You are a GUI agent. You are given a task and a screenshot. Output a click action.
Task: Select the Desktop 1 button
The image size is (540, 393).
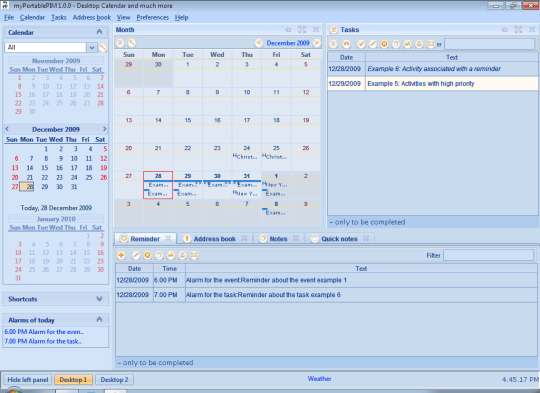pos(73,380)
